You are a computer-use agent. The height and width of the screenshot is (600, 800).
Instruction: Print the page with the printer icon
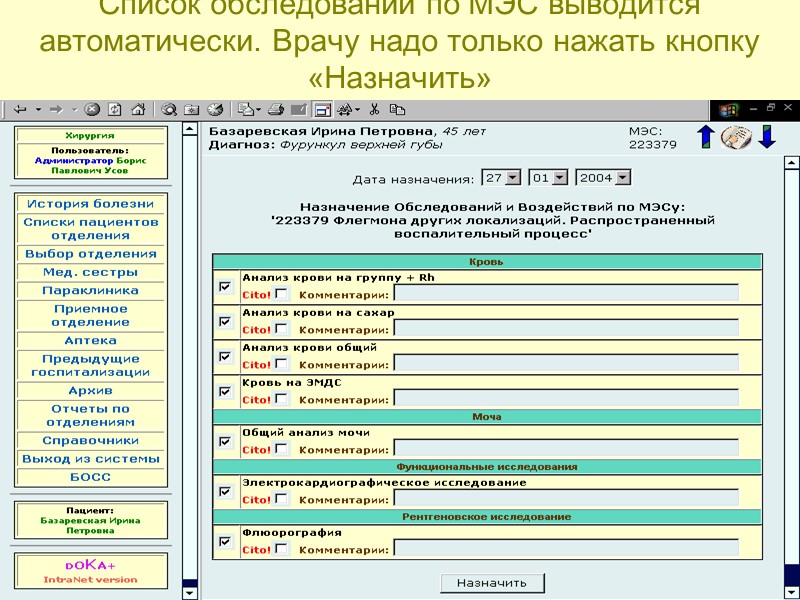[x=276, y=109]
